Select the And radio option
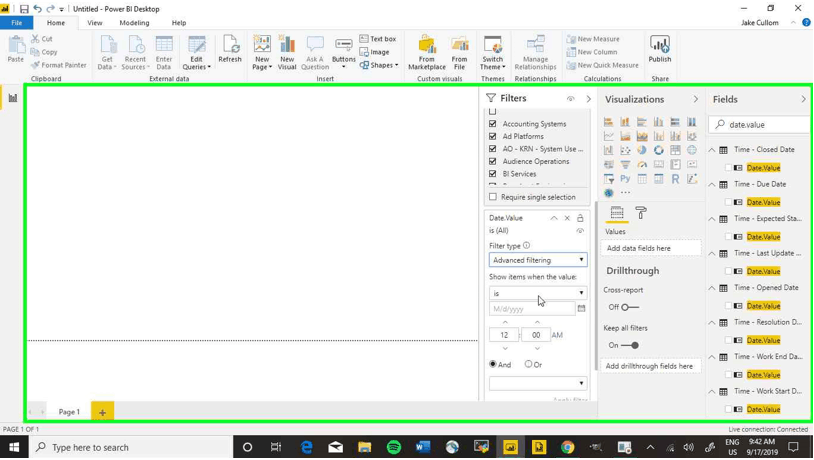The image size is (814, 460). pyautogui.click(x=493, y=364)
